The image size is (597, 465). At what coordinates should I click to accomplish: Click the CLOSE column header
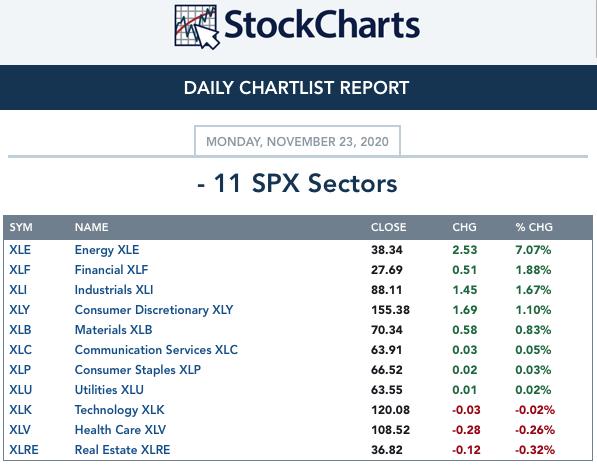pos(388,227)
